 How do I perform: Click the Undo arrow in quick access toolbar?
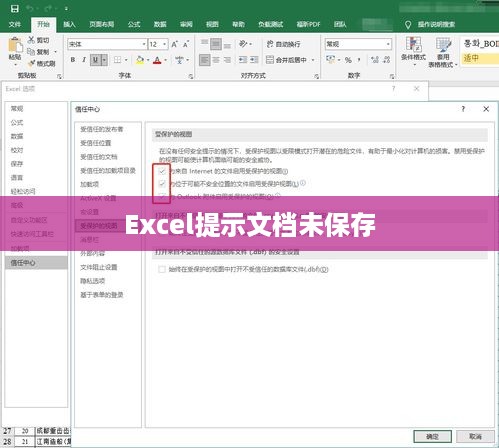30,9
